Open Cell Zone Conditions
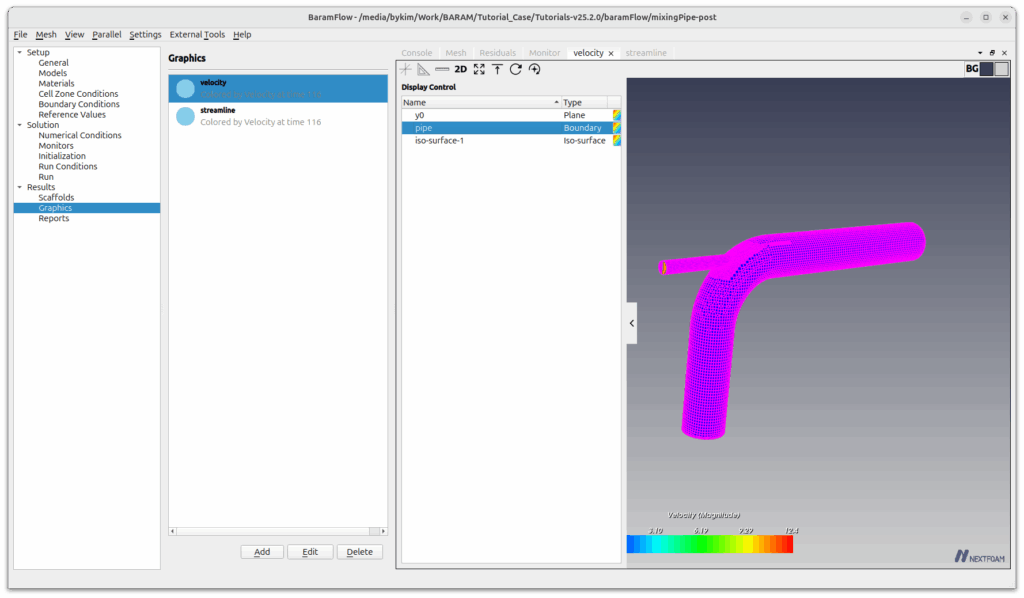 click(x=78, y=94)
